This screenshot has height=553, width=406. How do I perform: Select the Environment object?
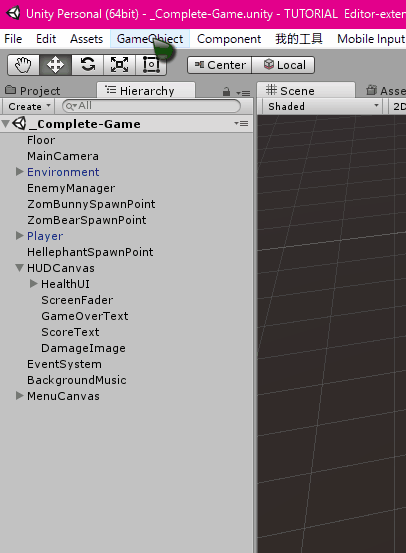pyautogui.click(x=63, y=172)
